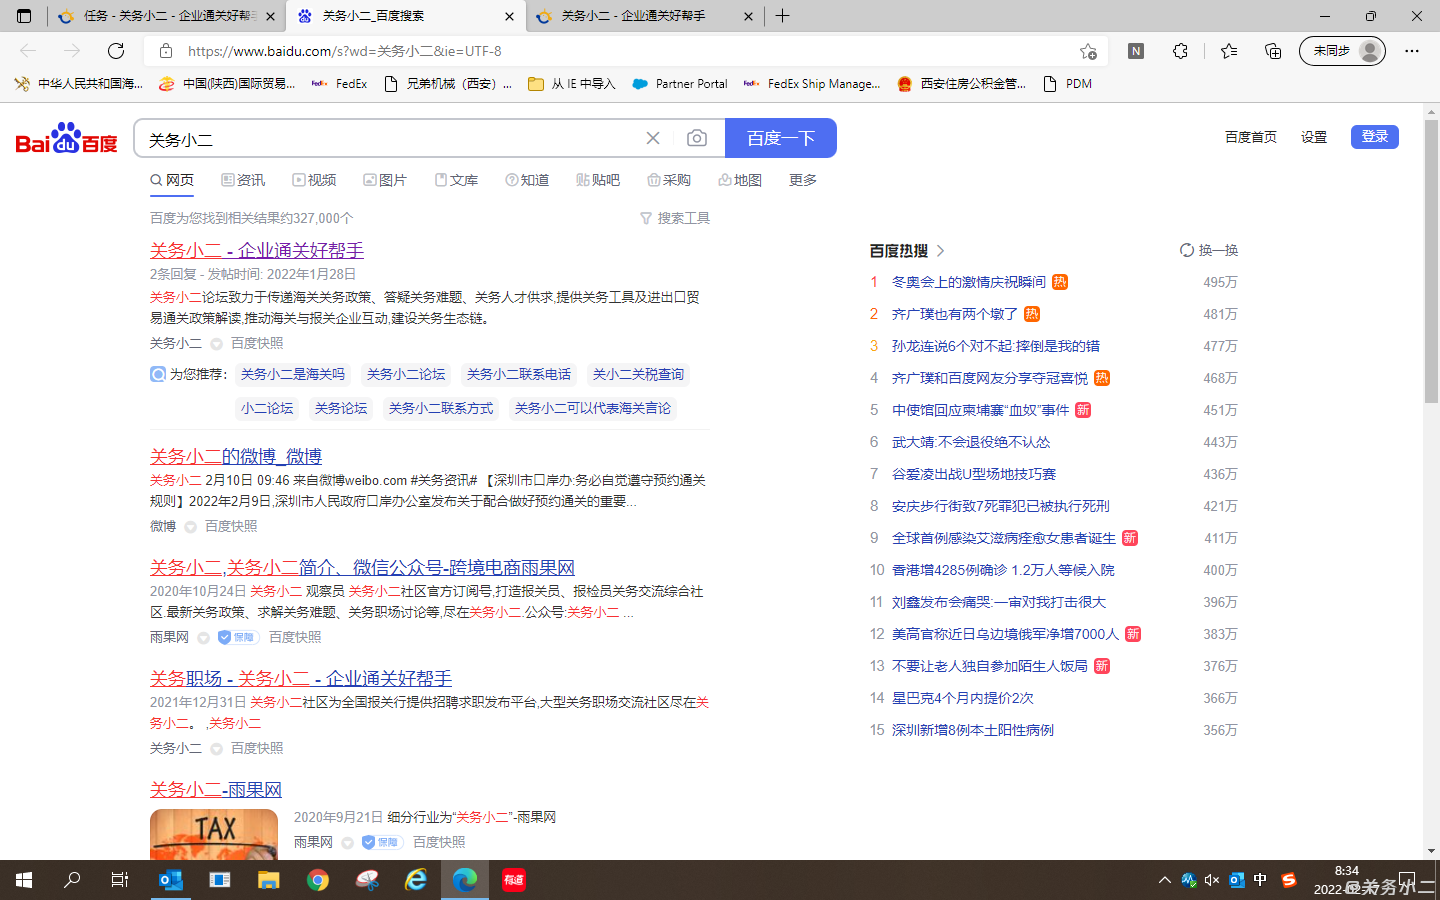The image size is (1440, 900).
Task: Close the 关务小二_百度搜索 tab
Action: click(x=509, y=16)
